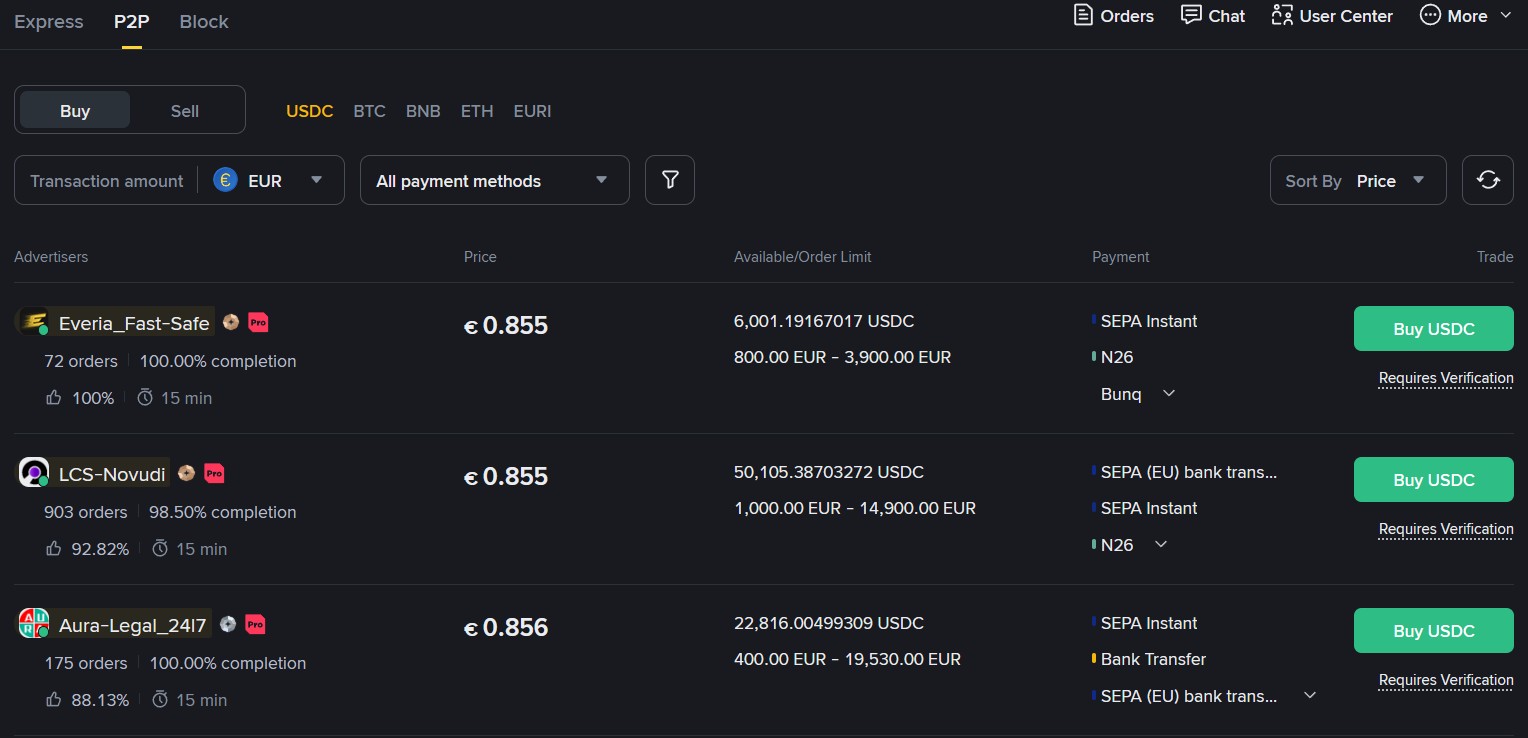Select the EURI coin tab
The width and height of the screenshot is (1528, 738).
point(532,111)
